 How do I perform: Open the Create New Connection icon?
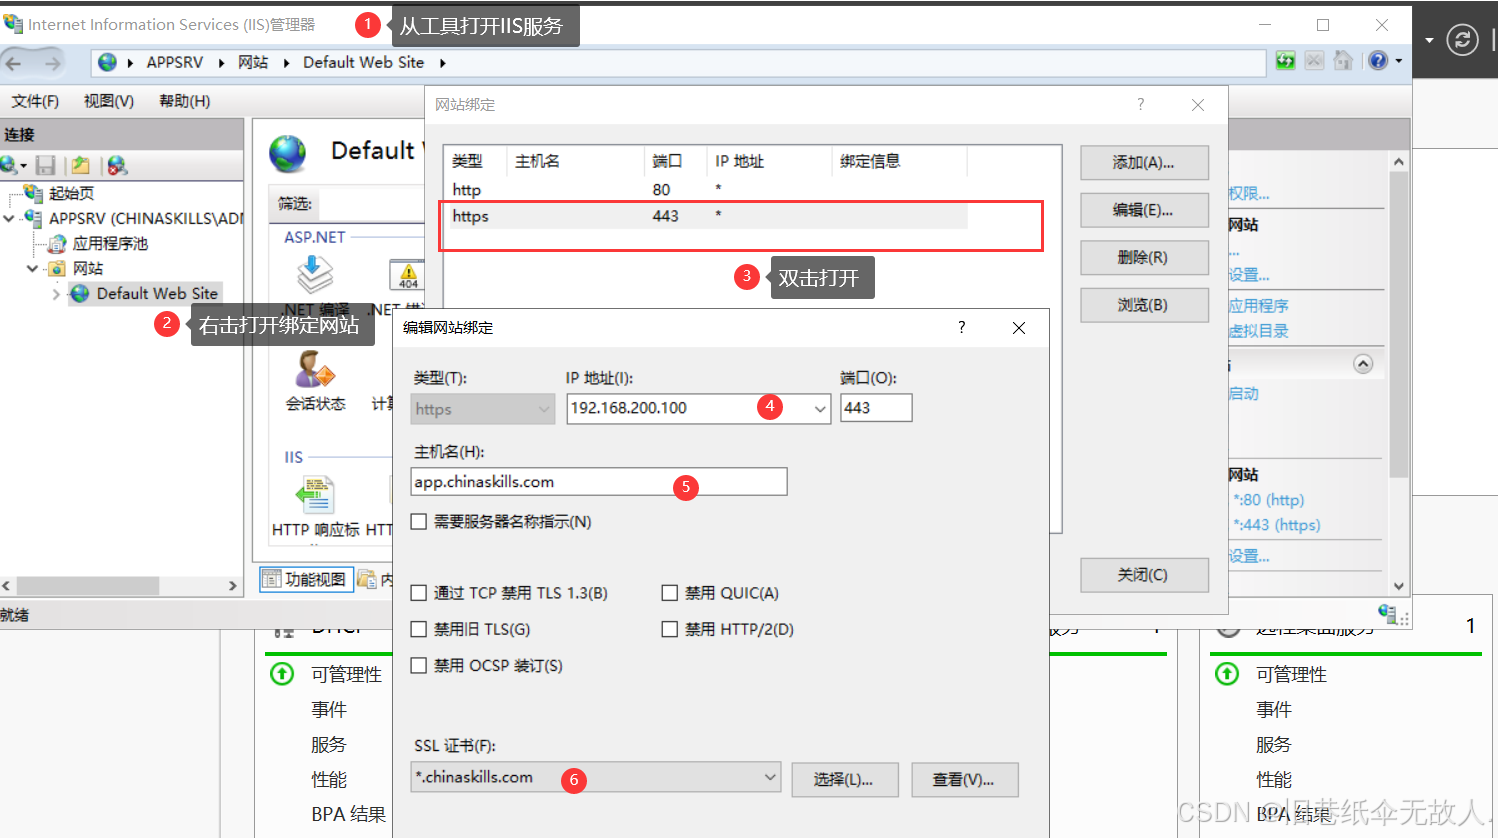point(12,165)
